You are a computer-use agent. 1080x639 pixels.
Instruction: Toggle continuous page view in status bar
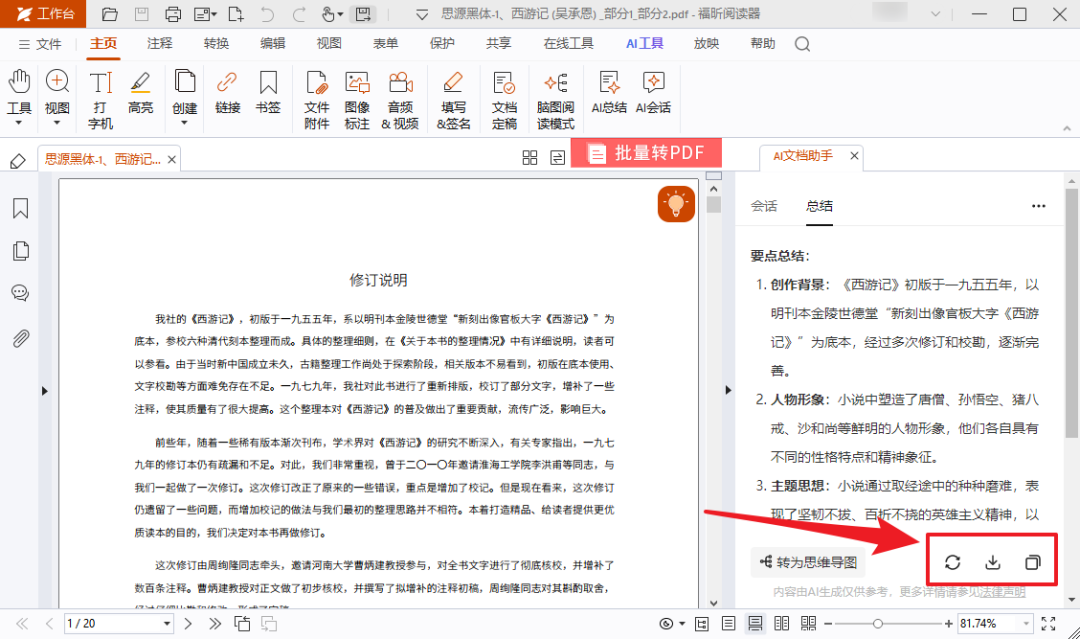pyautogui.click(x=755, y=624)
